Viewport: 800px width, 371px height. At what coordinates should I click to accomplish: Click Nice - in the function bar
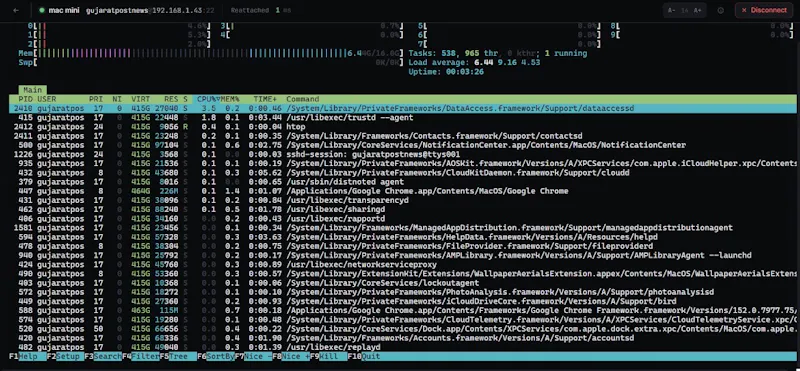(254, 356)
